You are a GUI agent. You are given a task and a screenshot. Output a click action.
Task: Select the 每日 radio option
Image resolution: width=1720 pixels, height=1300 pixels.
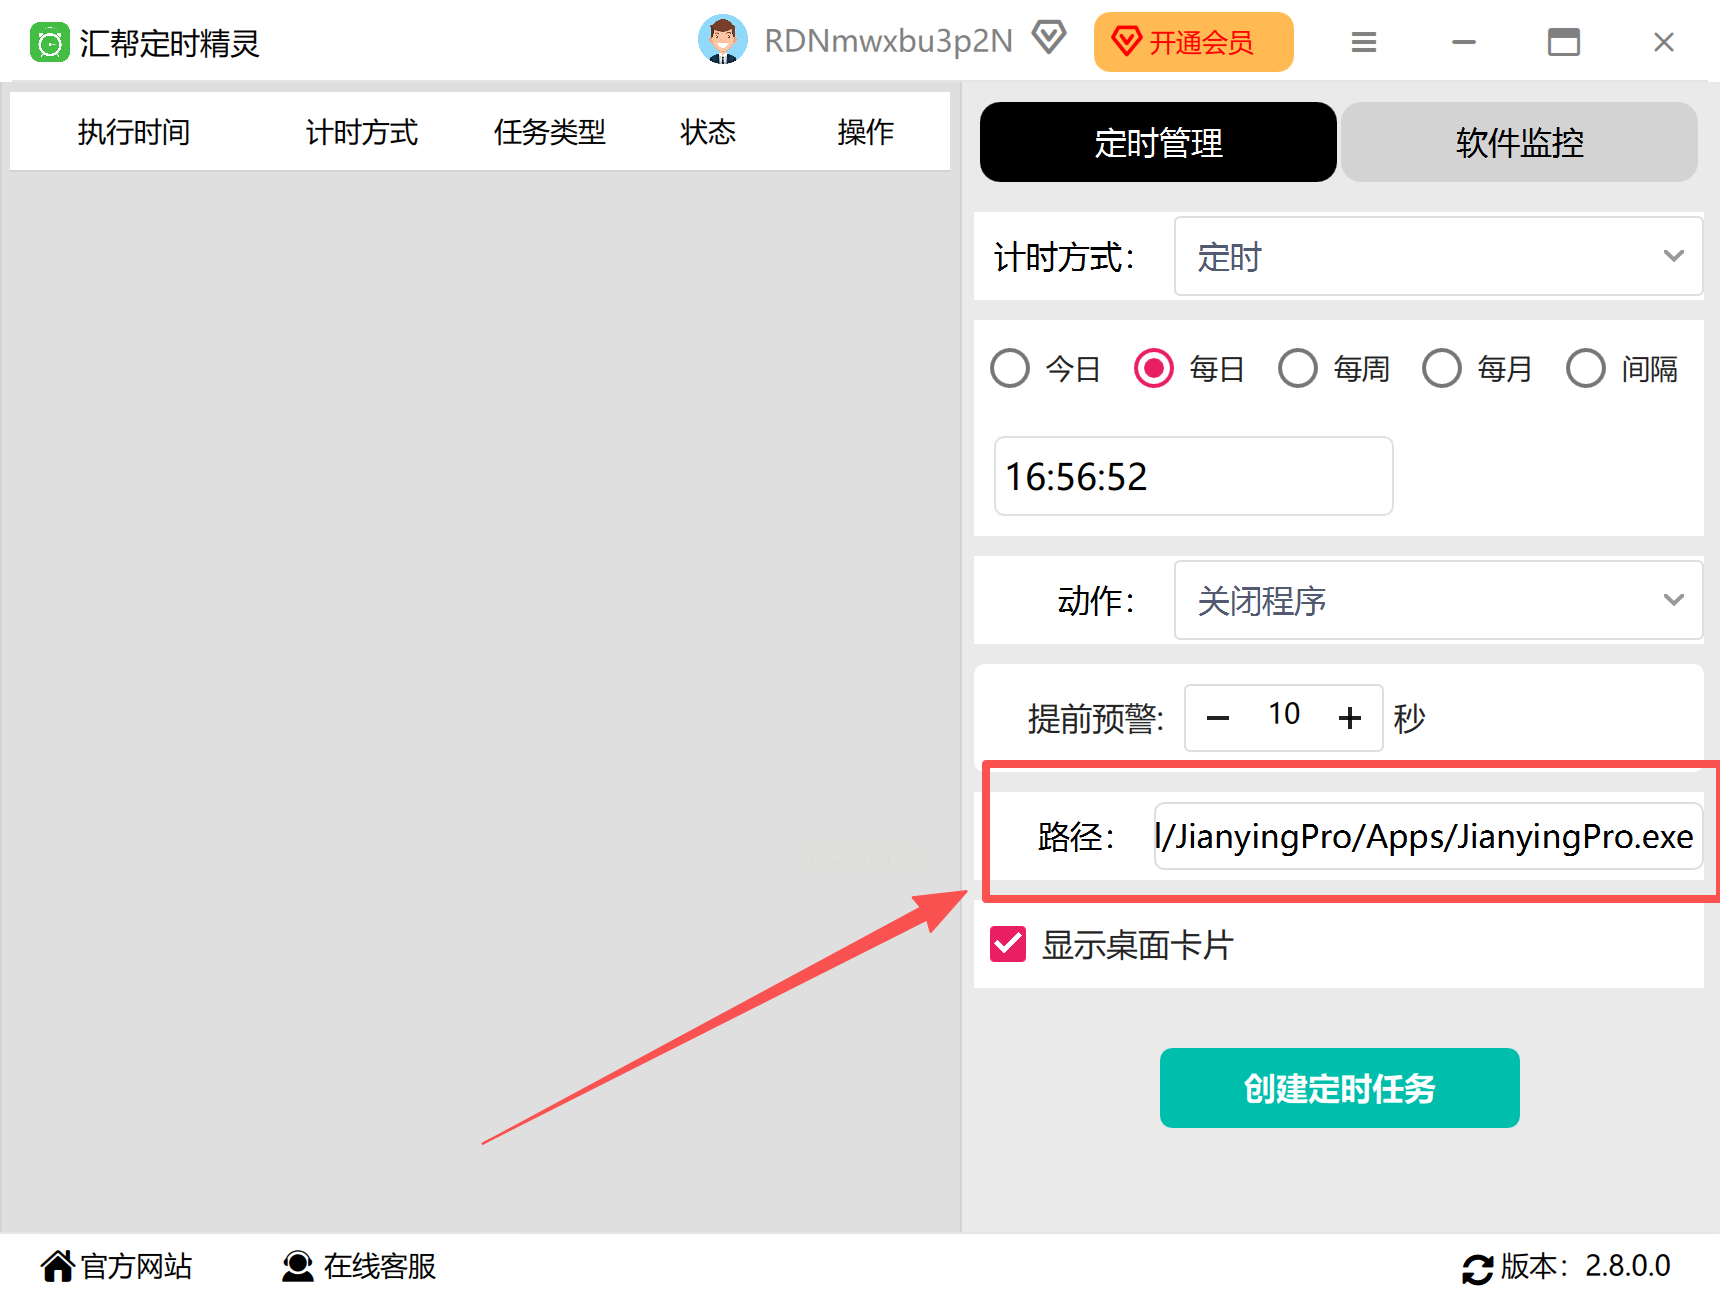1154,369
